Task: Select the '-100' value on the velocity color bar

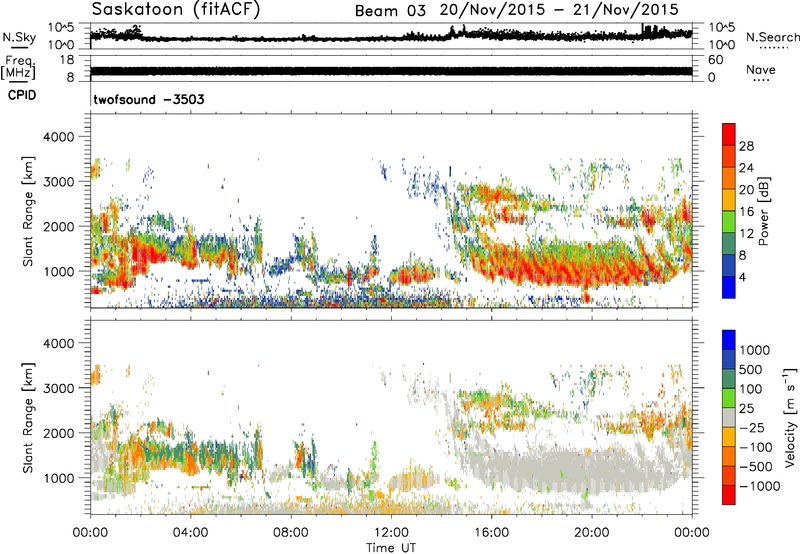Action: (x=756, y=447)
